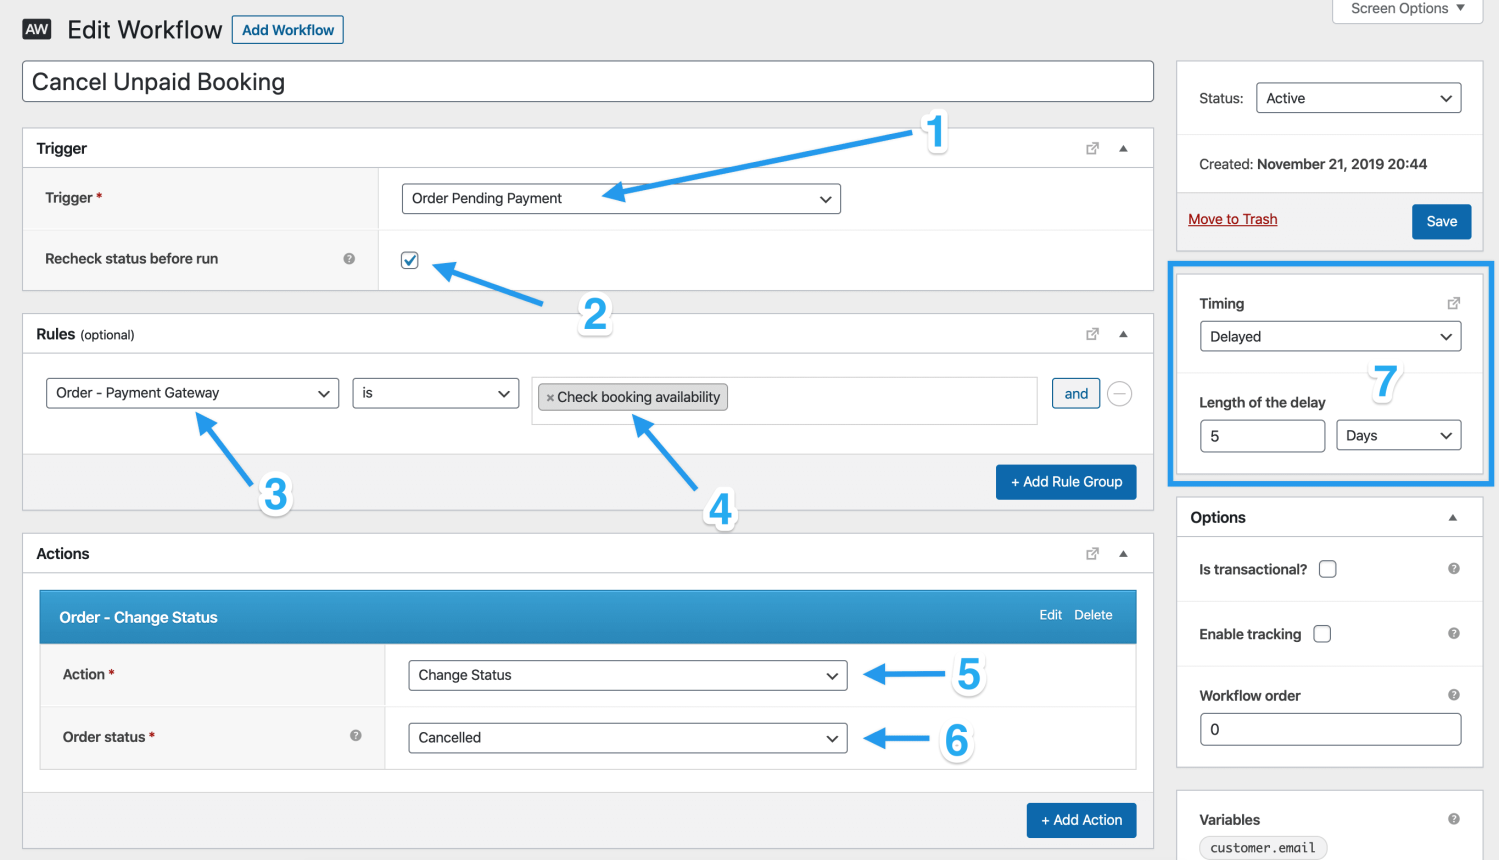Open Timing panel via external link icon

pyautogui.click(x=1454, y=303)
